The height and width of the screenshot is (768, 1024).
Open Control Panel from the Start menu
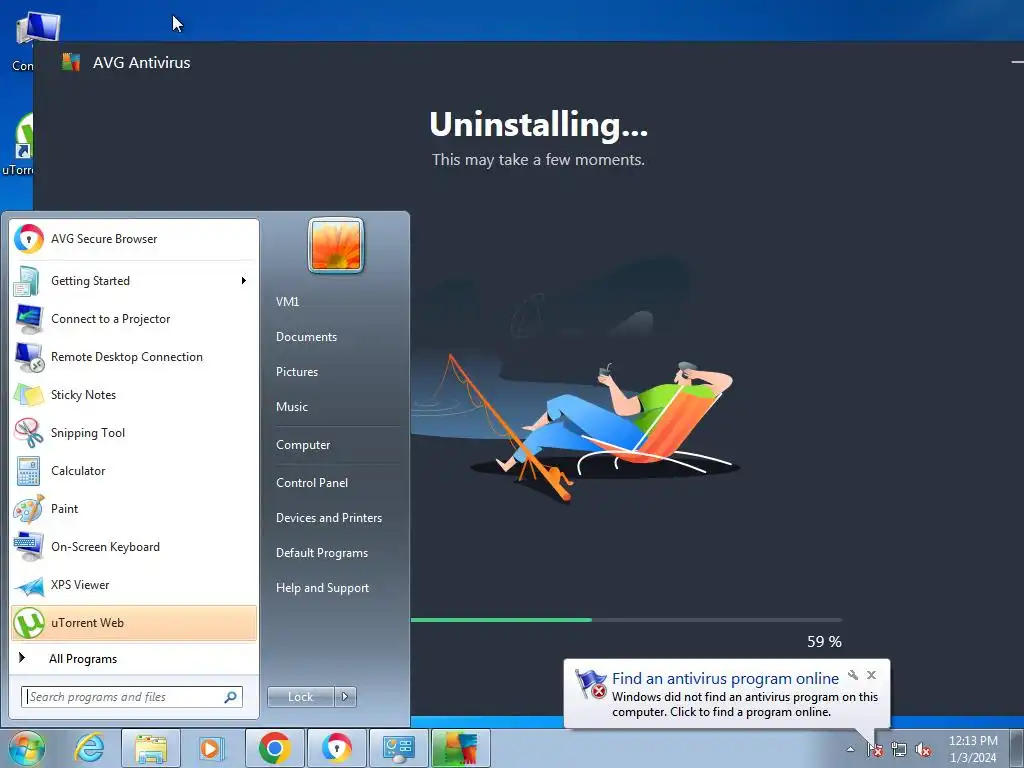pyautogui.click(x=312, y=483)
